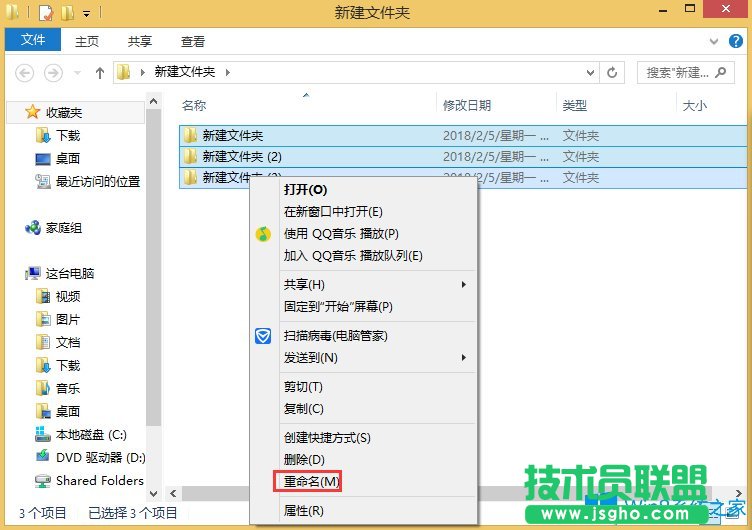Choose 在新窗口中打开(E) from context menu
The image size is (752, 530).
point(333,212)
